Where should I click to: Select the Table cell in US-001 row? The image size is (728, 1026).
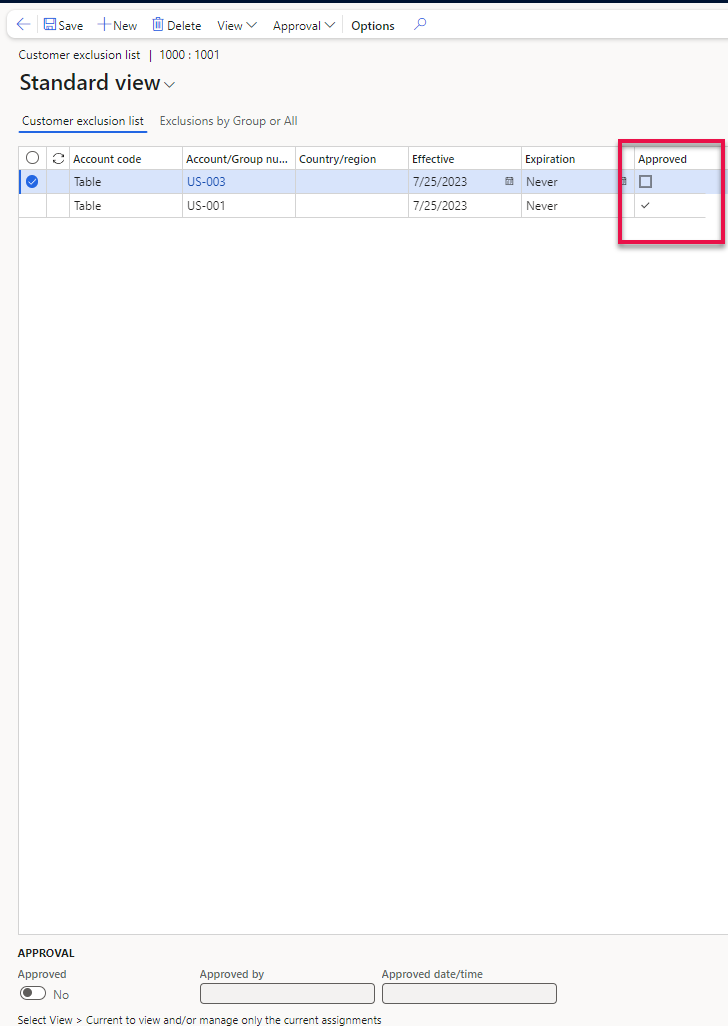coord(126,205)
